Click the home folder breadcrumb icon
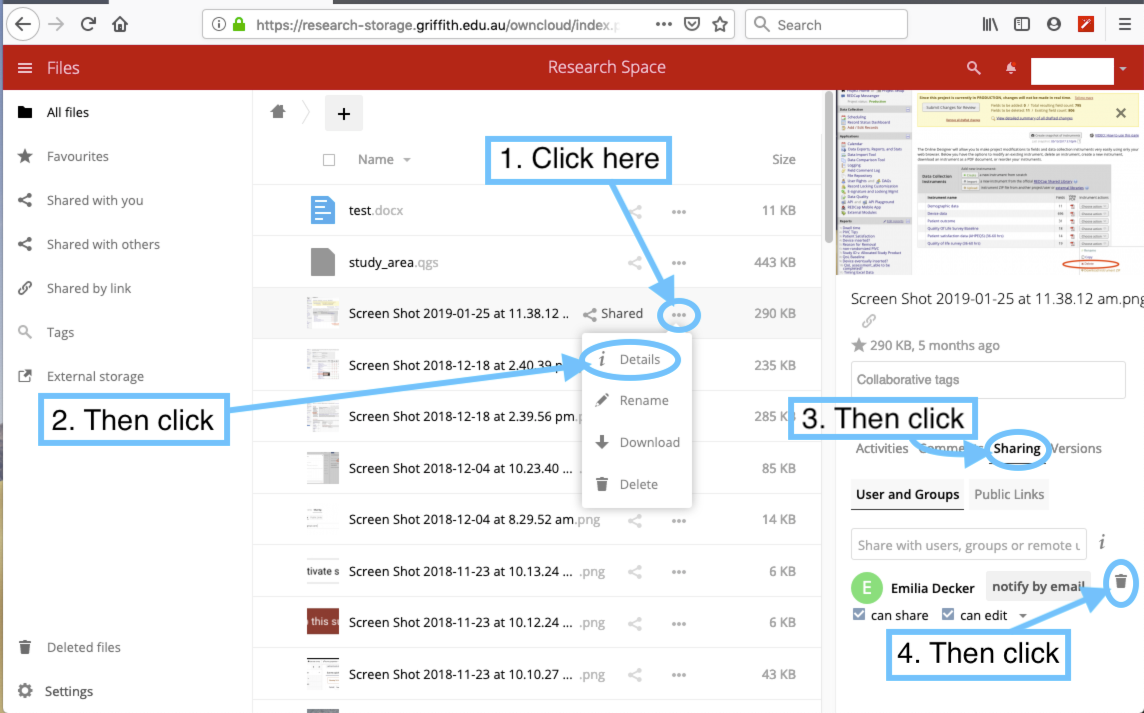Image resolution: width=1144 pixels, height=713 pixels. pyautogui.click(x=278, y=113)
